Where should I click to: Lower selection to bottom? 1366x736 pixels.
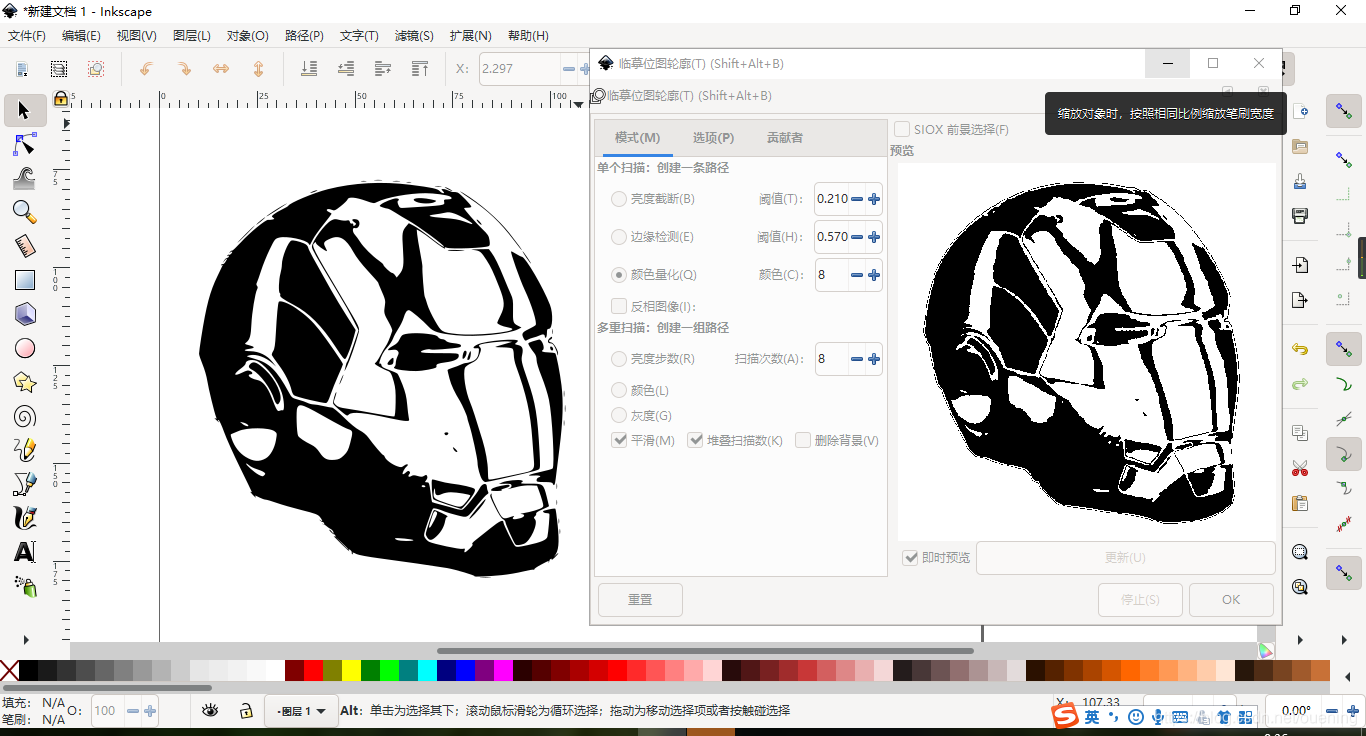point(309,69)
